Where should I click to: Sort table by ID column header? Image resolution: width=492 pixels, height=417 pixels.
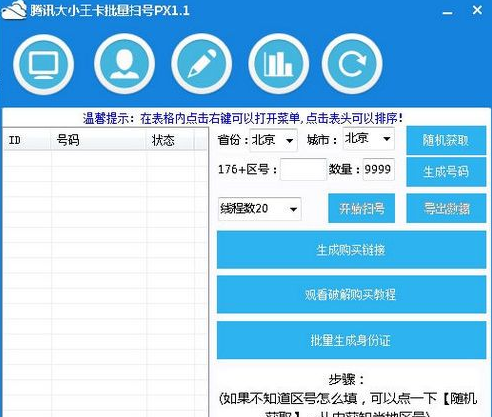pos(27,140)
